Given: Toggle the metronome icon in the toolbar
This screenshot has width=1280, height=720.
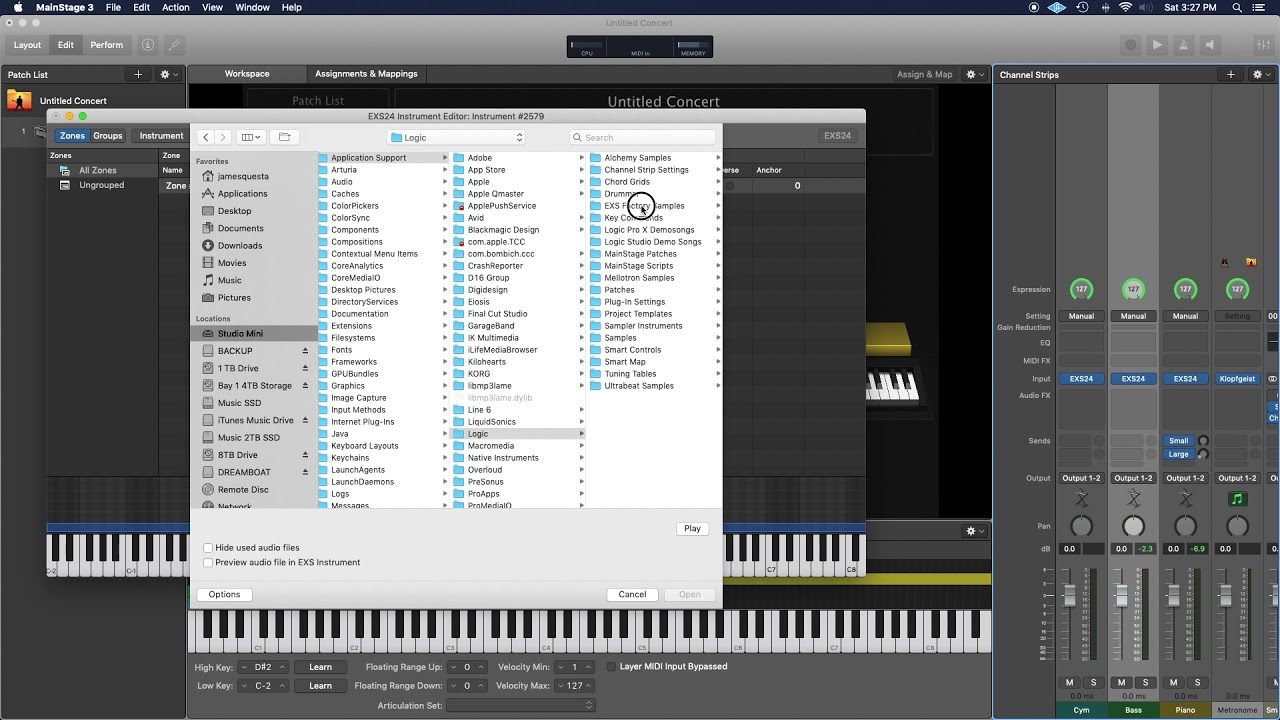Looking at the screenshot, I should 1184,45.
